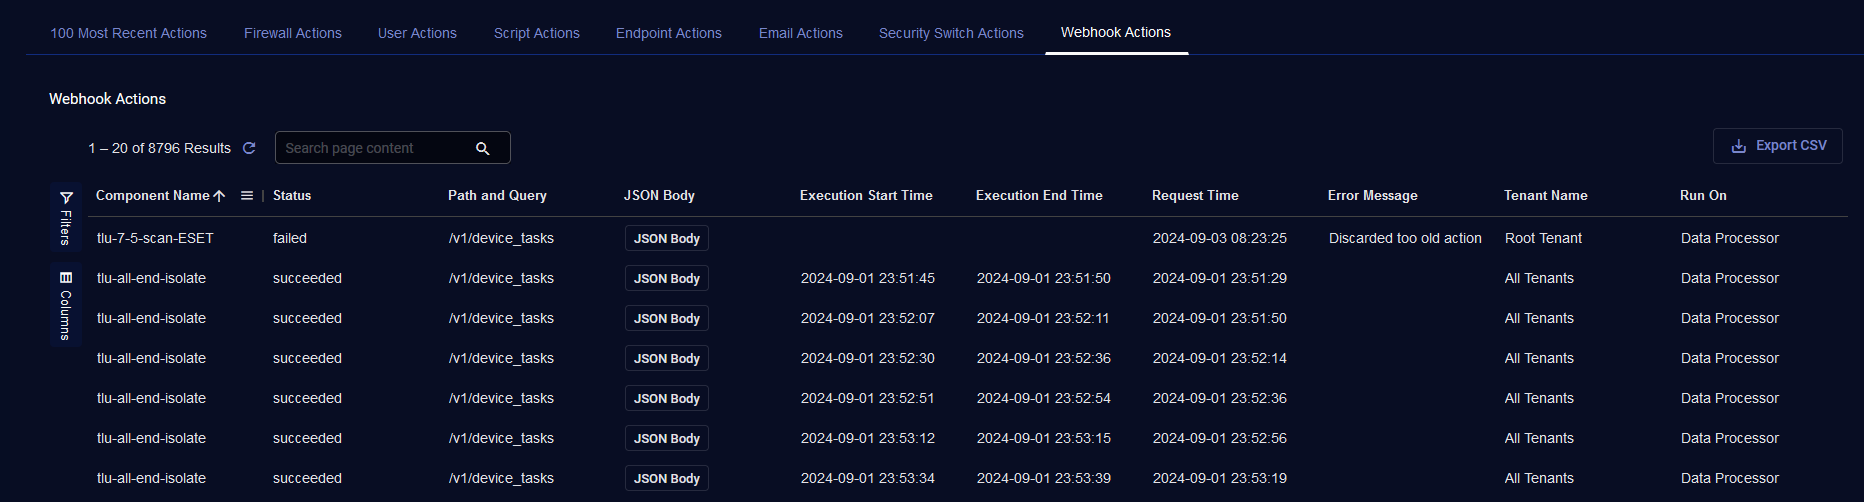Open JSON Body for the tlu-7-5-scan-ESET row
The height and width of the screenshot is (502, 1864).
[667, 238]
